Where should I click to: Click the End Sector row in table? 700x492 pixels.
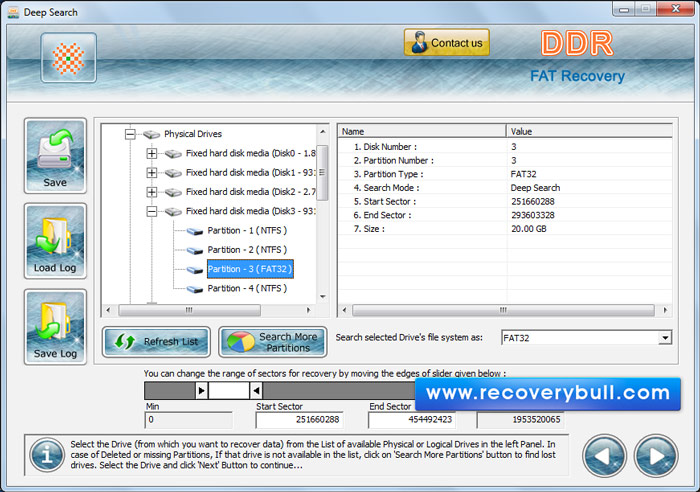click(x=505, y=215)
